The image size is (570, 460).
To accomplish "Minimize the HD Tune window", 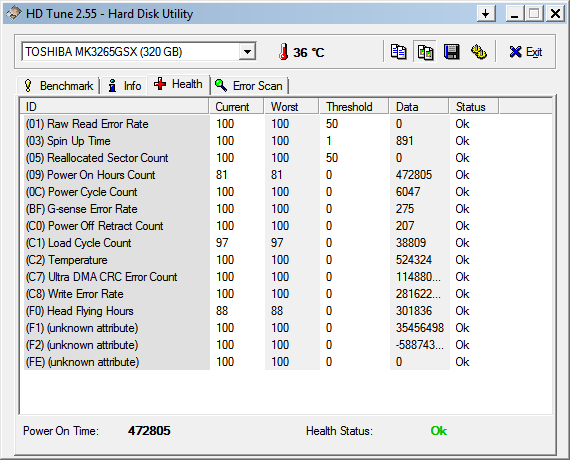I will 514,14.
